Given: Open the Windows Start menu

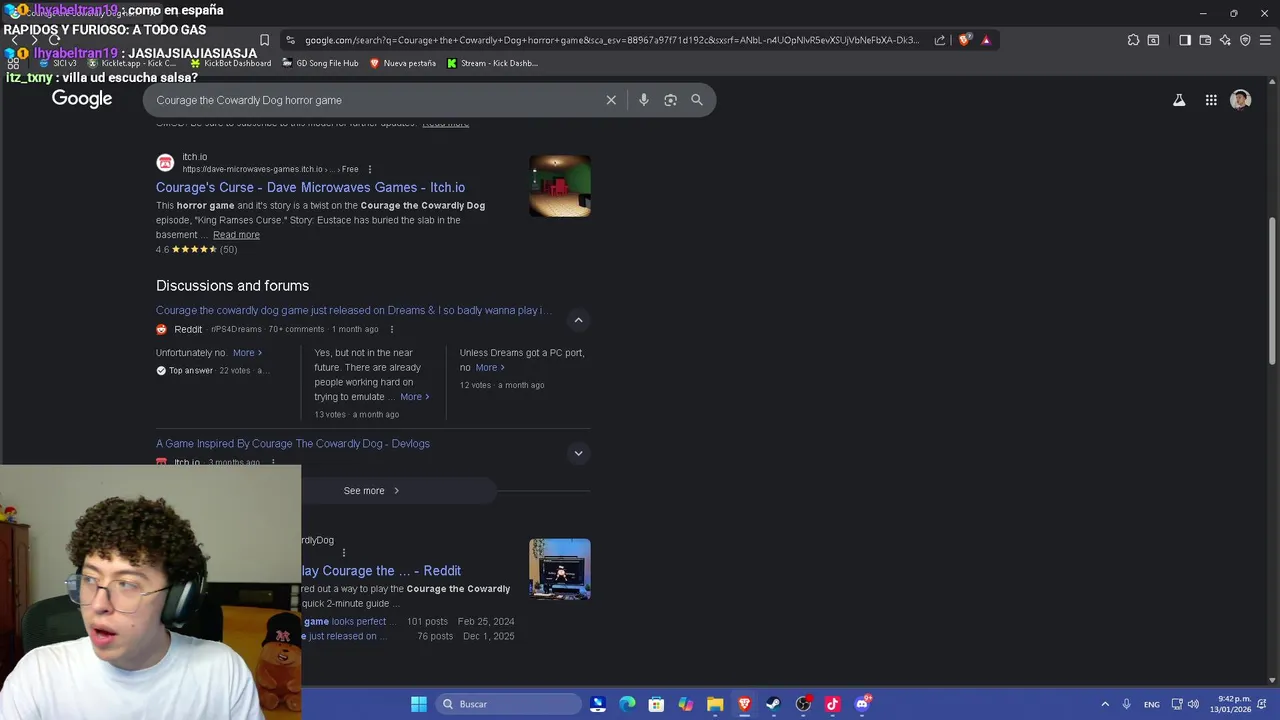Looking at the screenshot, I should click(419, 704).
